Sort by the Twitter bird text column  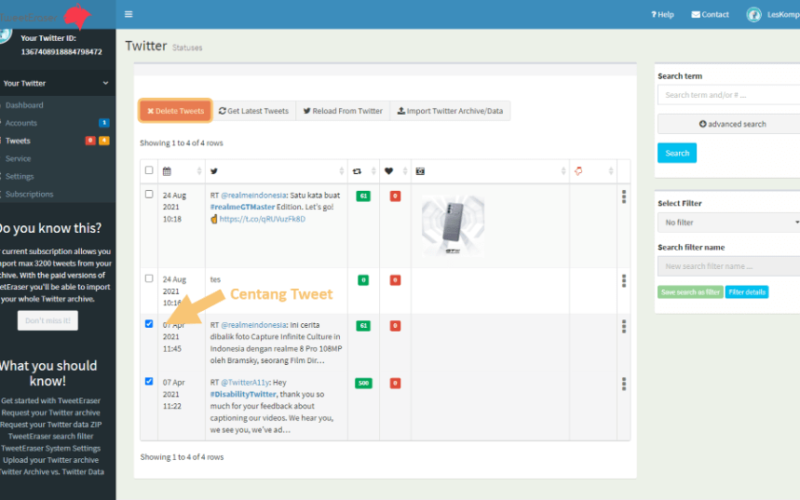point(214,171)
